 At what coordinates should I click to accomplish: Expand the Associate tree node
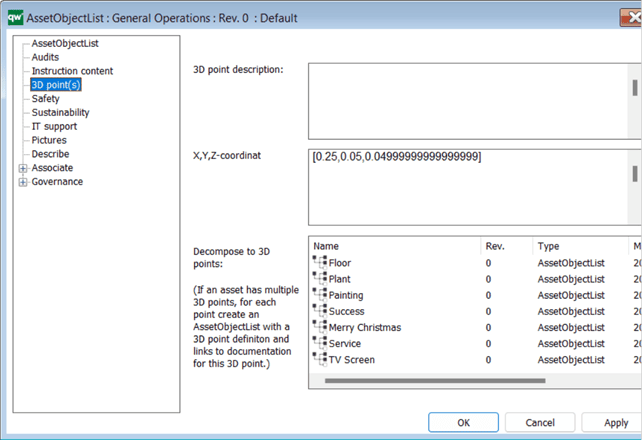point(23,168)
